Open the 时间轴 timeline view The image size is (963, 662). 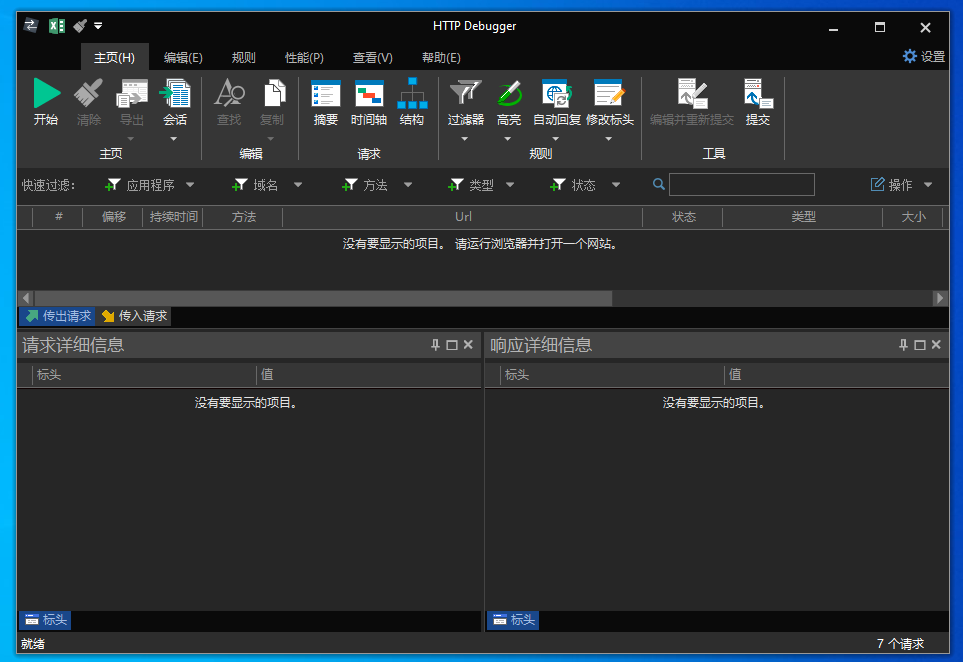tap(368, 103)
